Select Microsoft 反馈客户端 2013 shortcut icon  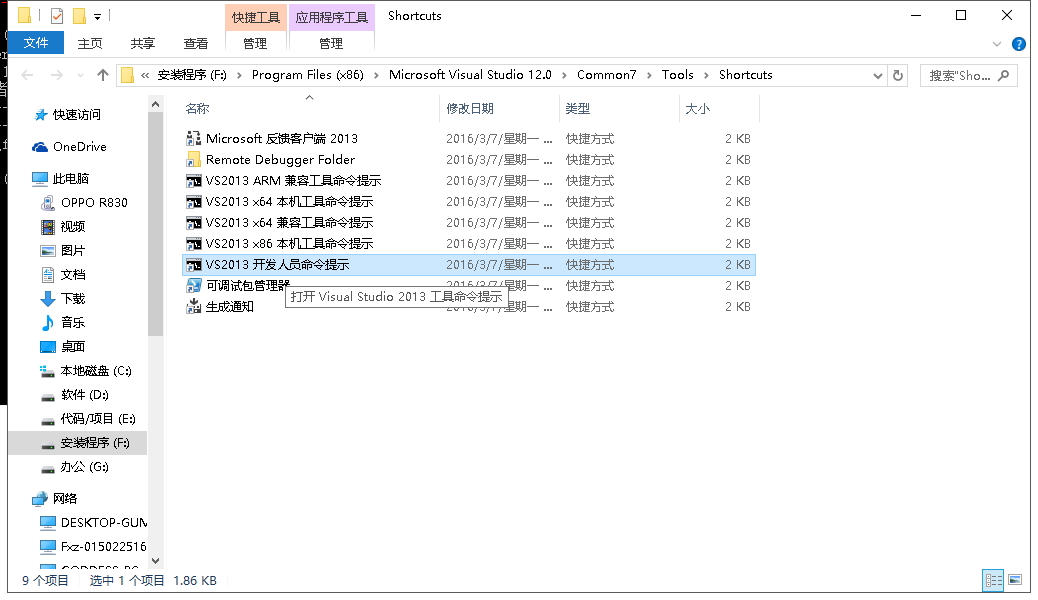coord(193,138)
